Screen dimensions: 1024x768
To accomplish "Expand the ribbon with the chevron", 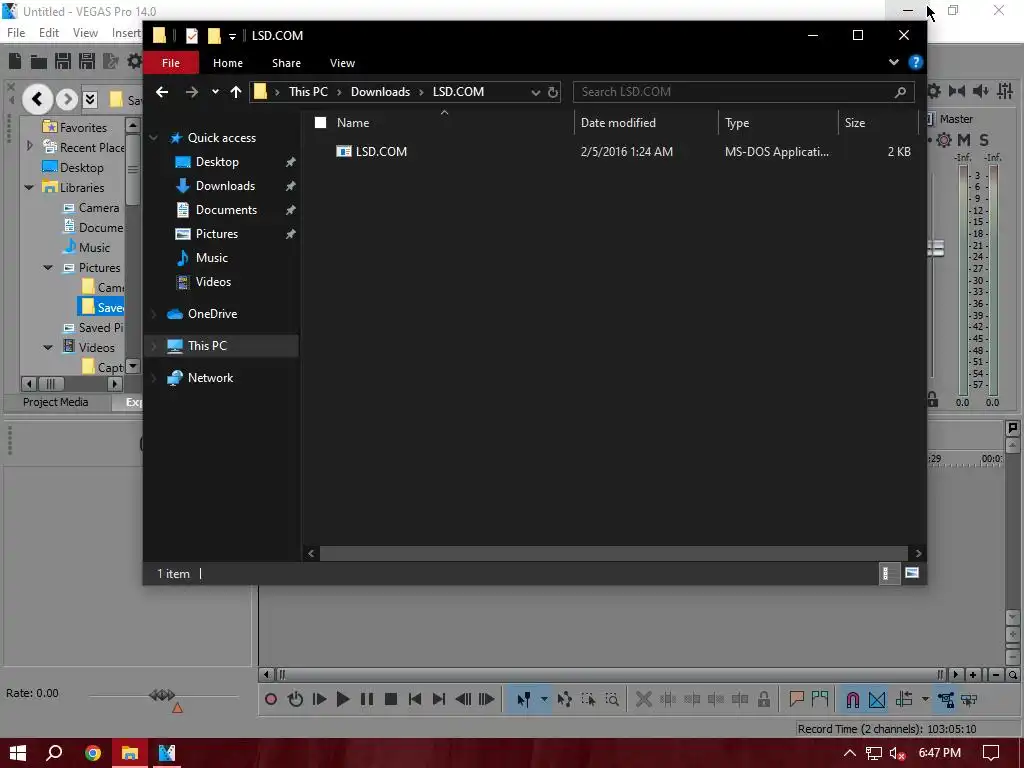I will 893,62.
